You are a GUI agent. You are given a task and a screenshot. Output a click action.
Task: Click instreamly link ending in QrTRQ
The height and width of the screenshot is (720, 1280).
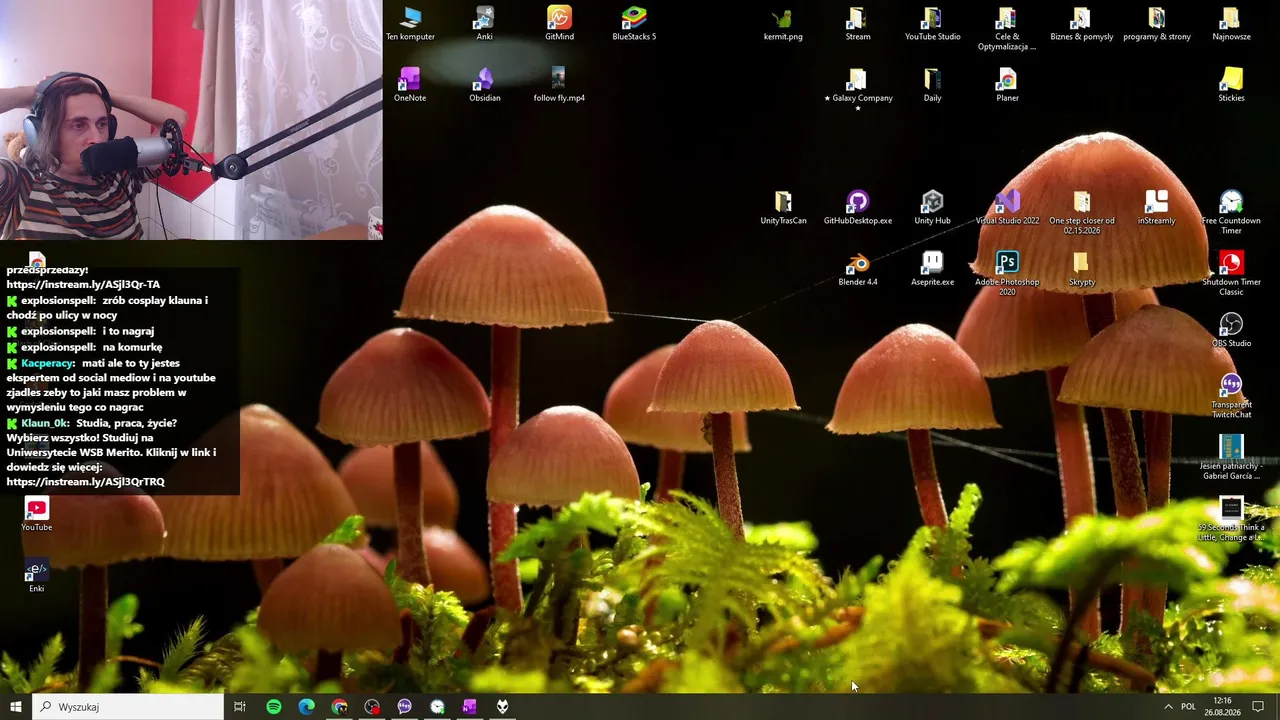(85, 482)
